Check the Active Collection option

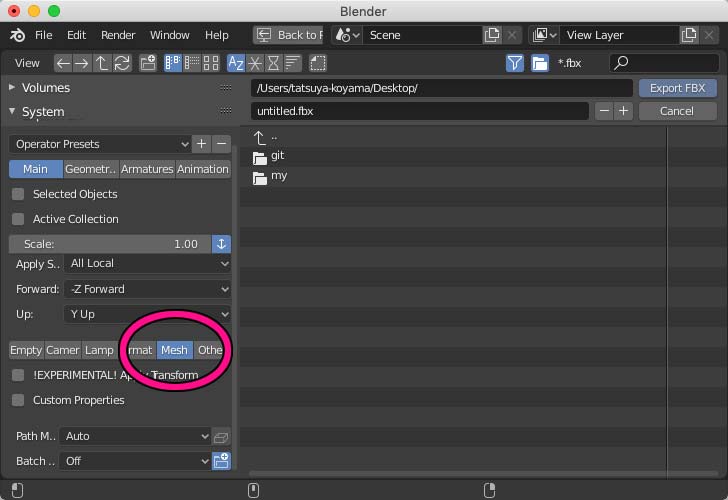pos(18,219)
